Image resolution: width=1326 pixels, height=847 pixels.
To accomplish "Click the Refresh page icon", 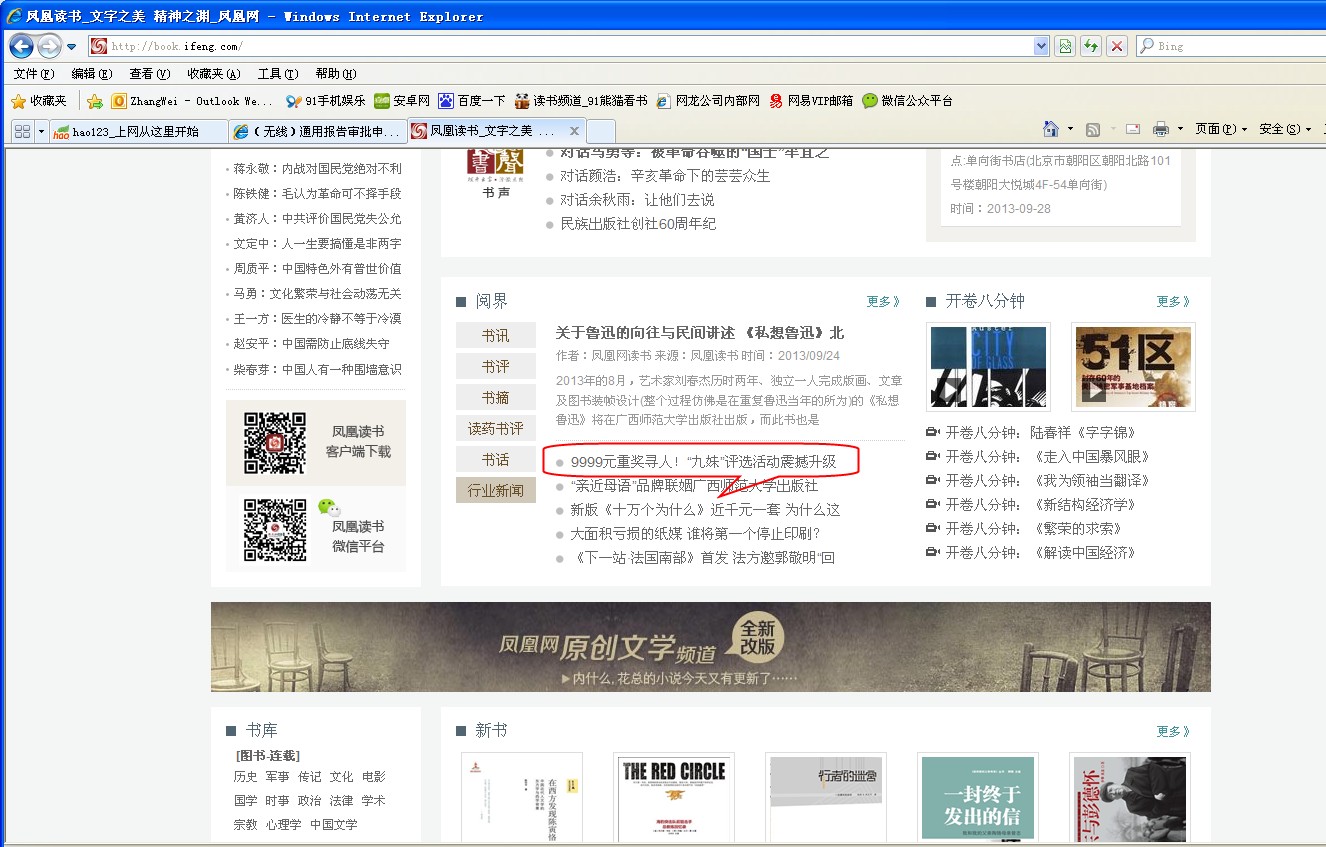I will pos(1091,46).
